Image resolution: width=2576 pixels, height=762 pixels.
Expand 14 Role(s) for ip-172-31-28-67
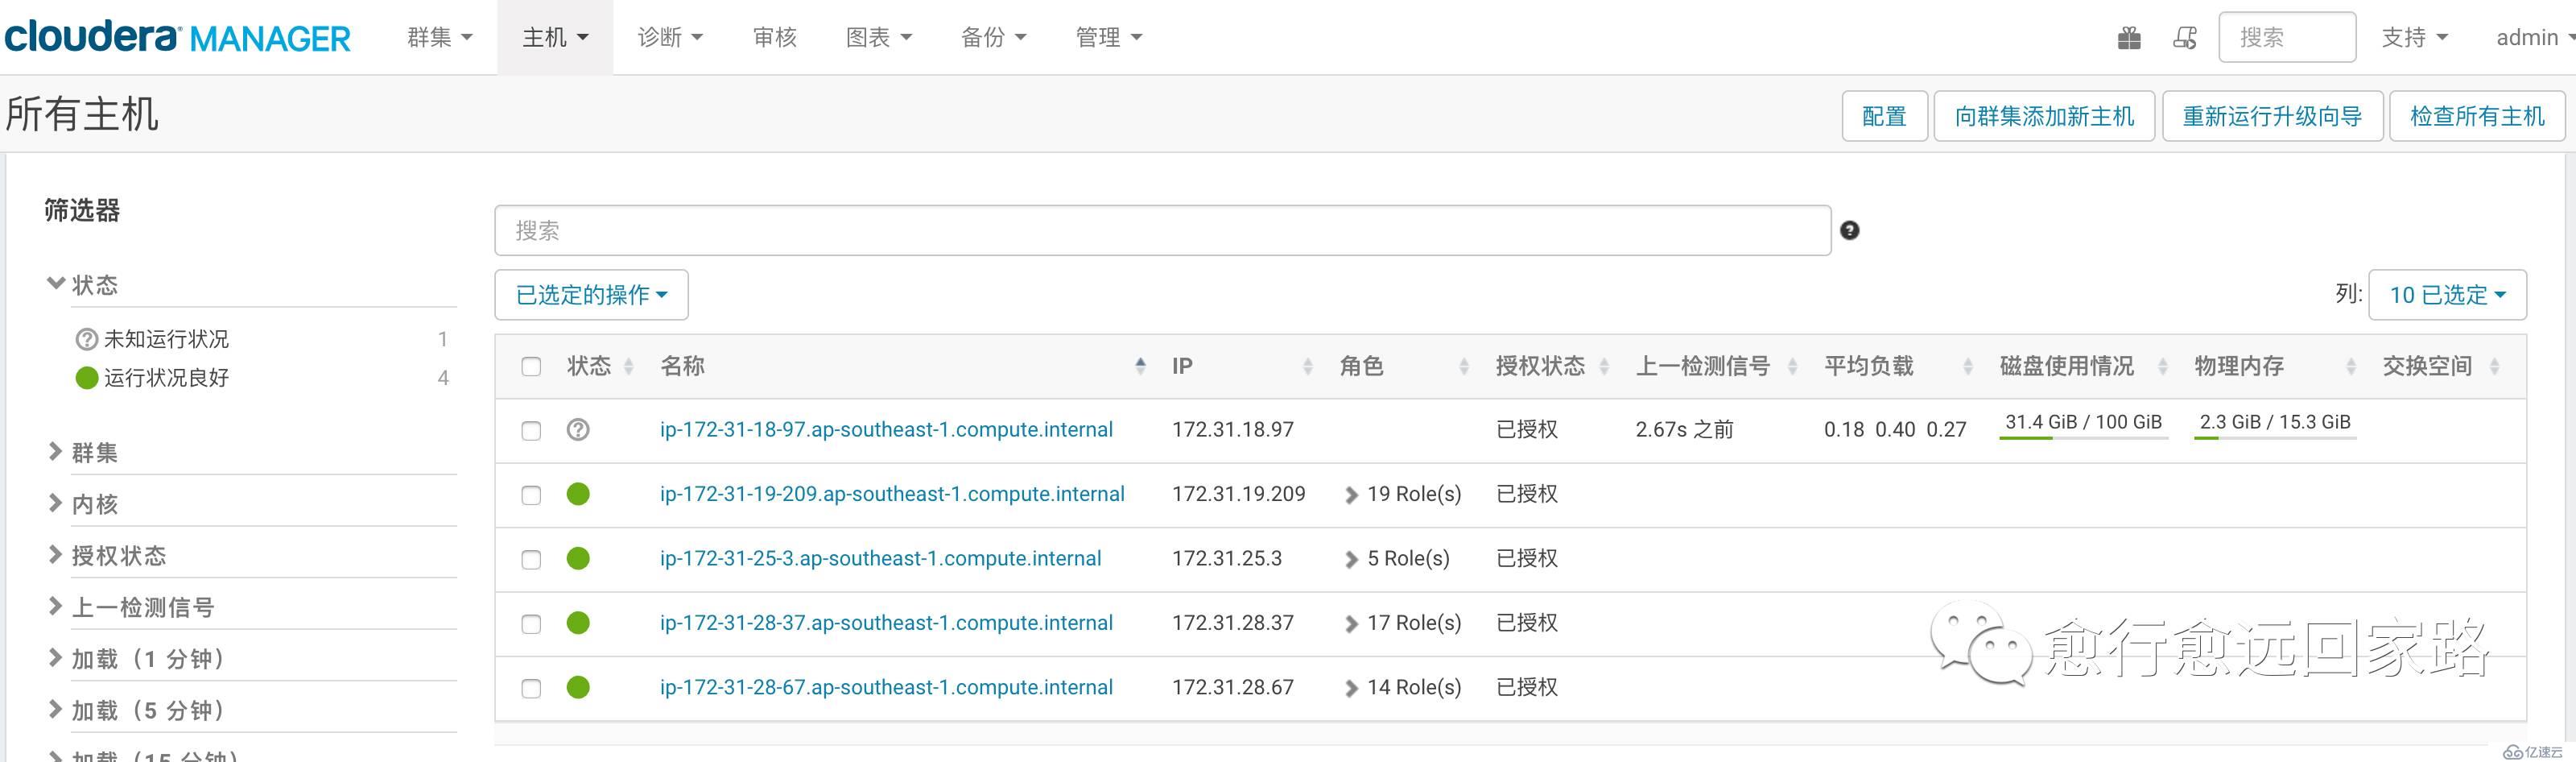point(1403,687)
